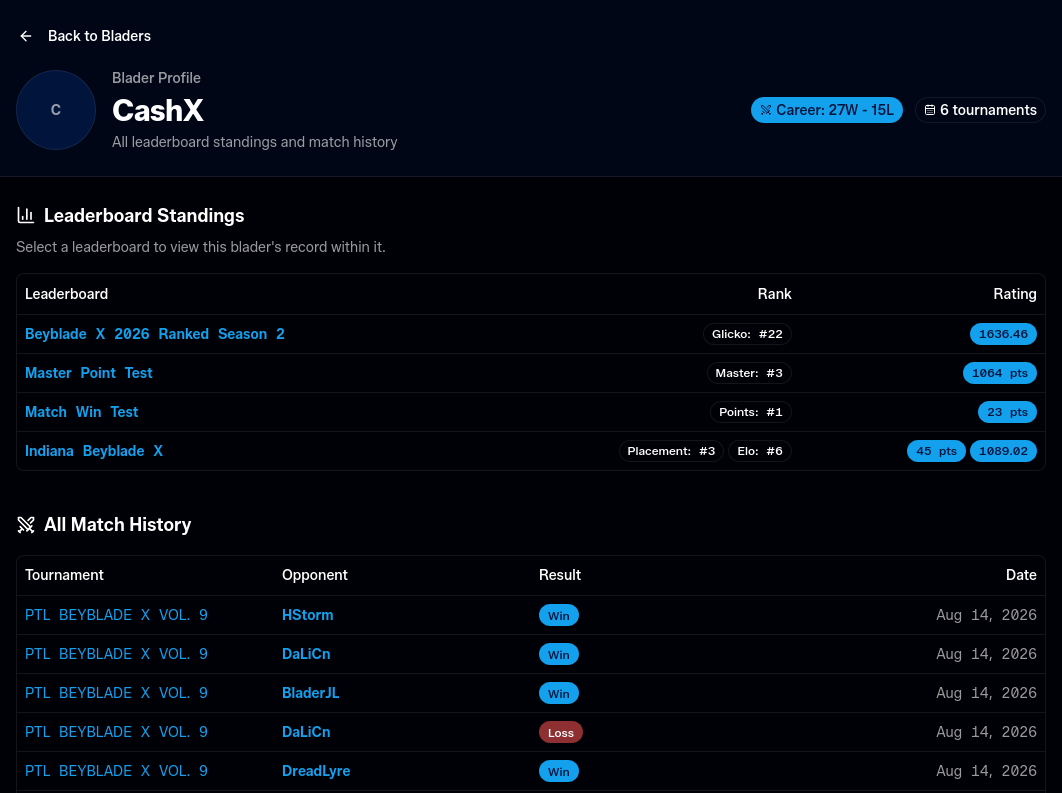
Task: Click the Tournament column header
Action: click(x=64, y=575)
